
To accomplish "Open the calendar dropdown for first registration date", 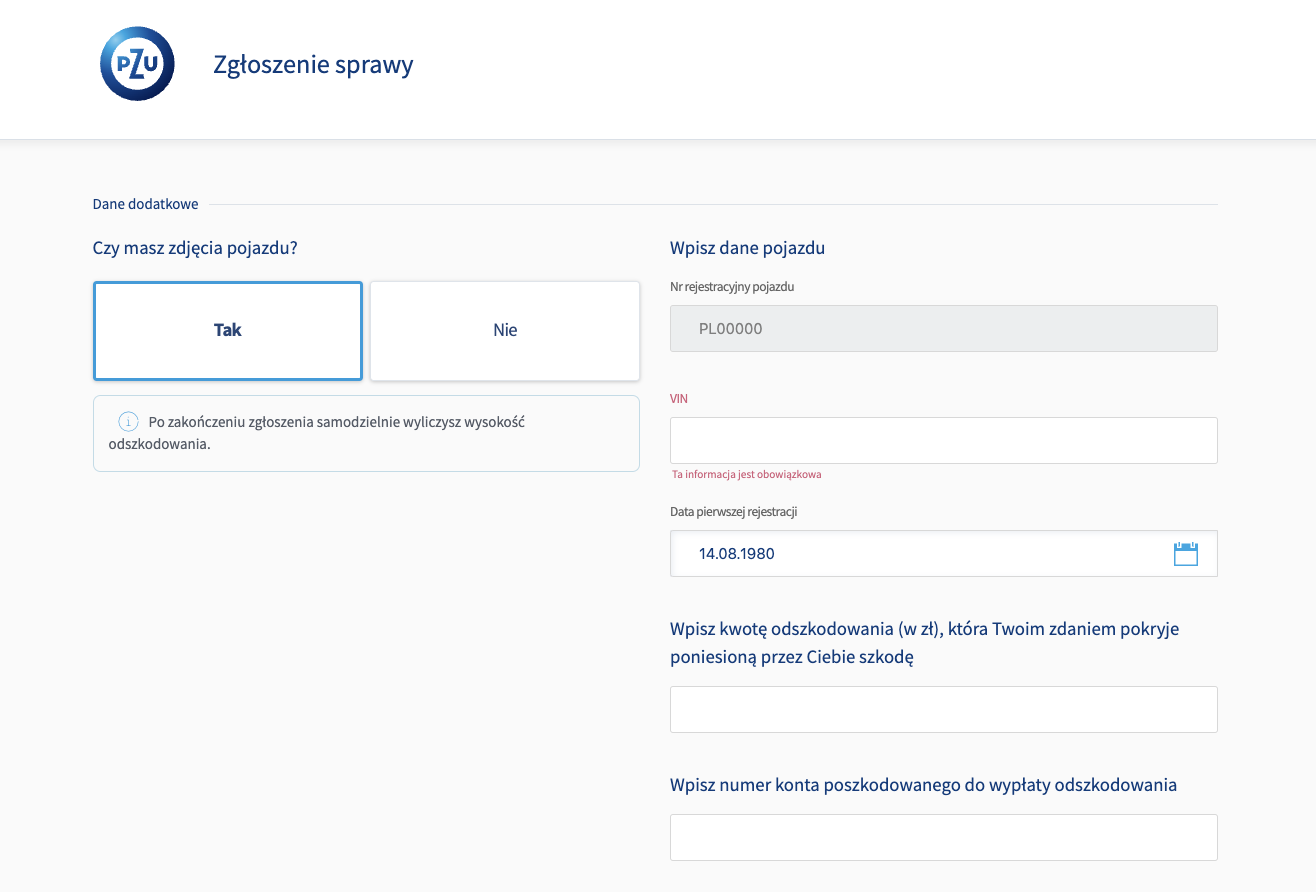I will point(1186,553).
